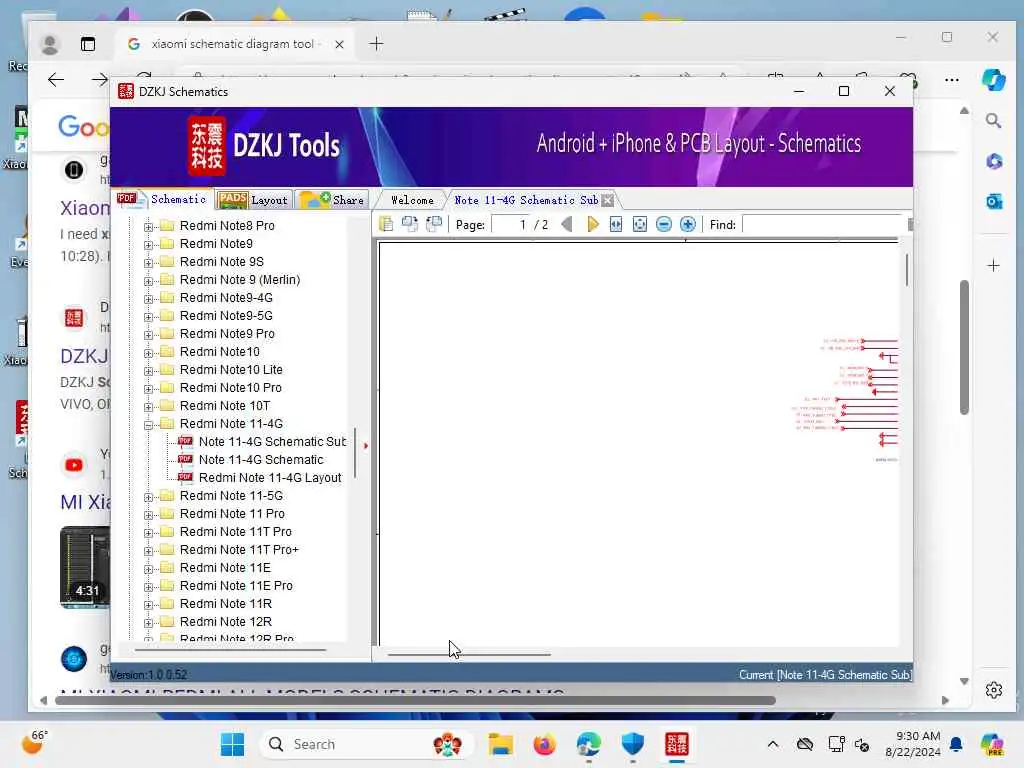Click the red splitter arrow beside the tree

(x=366, y=446)
